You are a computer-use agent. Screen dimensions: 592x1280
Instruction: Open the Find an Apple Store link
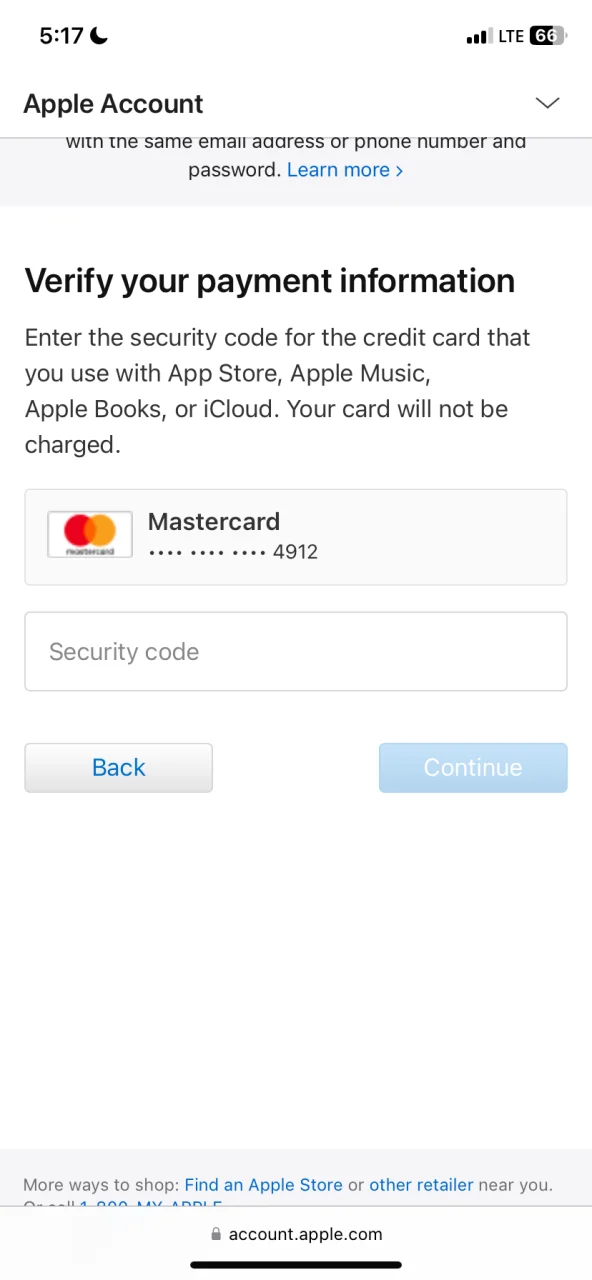[264, 1185]
